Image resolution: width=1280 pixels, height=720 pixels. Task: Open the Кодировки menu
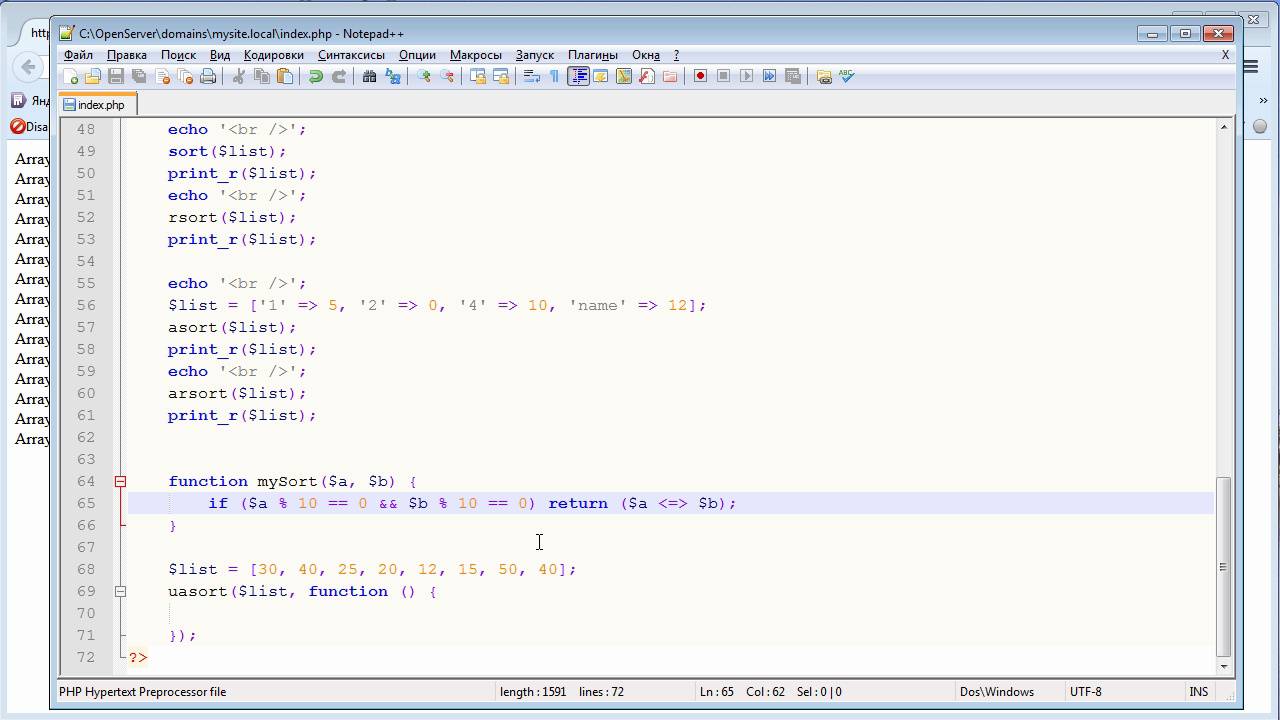[273, 55]
